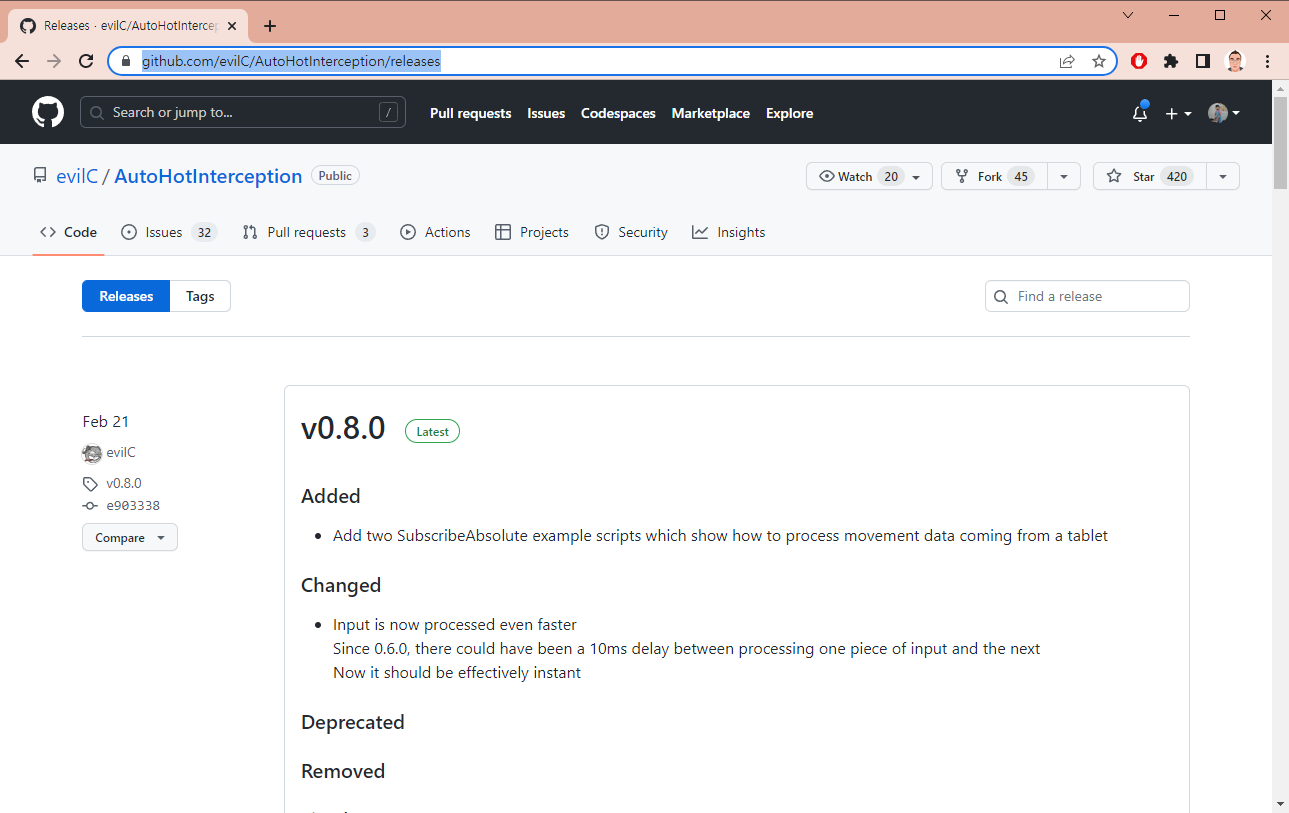The width and height of the screenshot is (1289, 813).
Task: Open the GitHub home logo
Action: tap(48, 112)
